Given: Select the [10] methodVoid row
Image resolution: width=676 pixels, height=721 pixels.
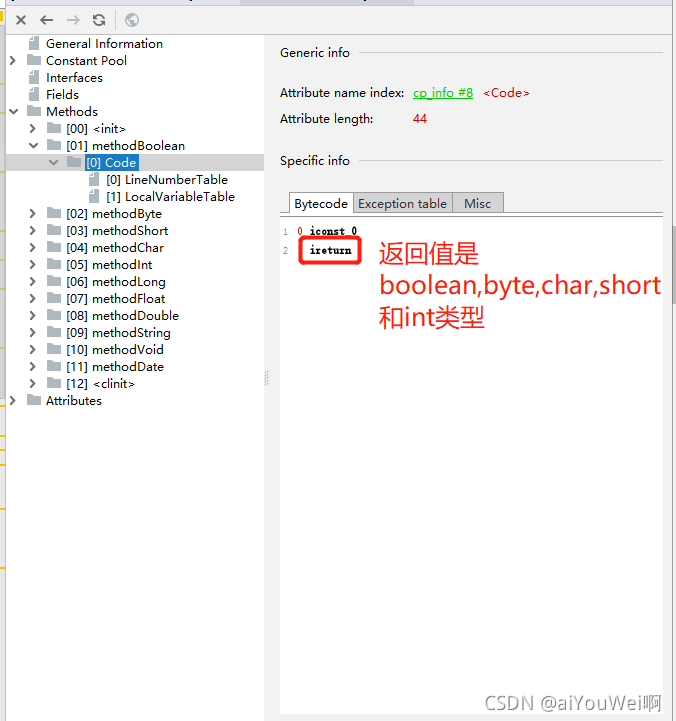Looking at the screenshot, I should pyautogui.click(x=115, y=350).
